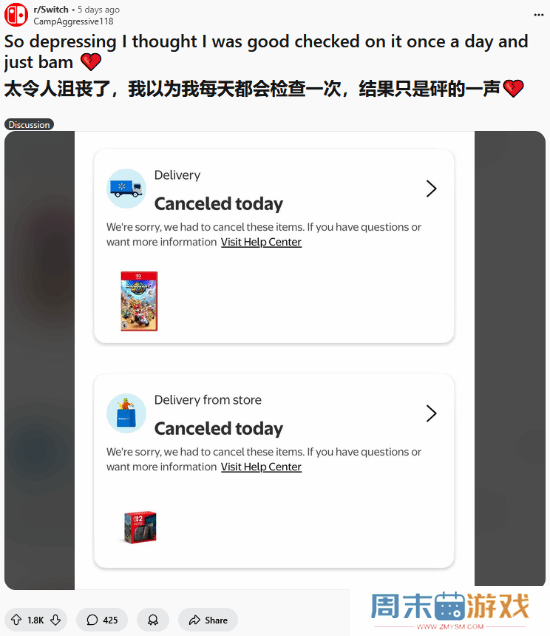Click the second Canceled today heading
Screen dimensions: 550x636
click(x=219, y=429)
